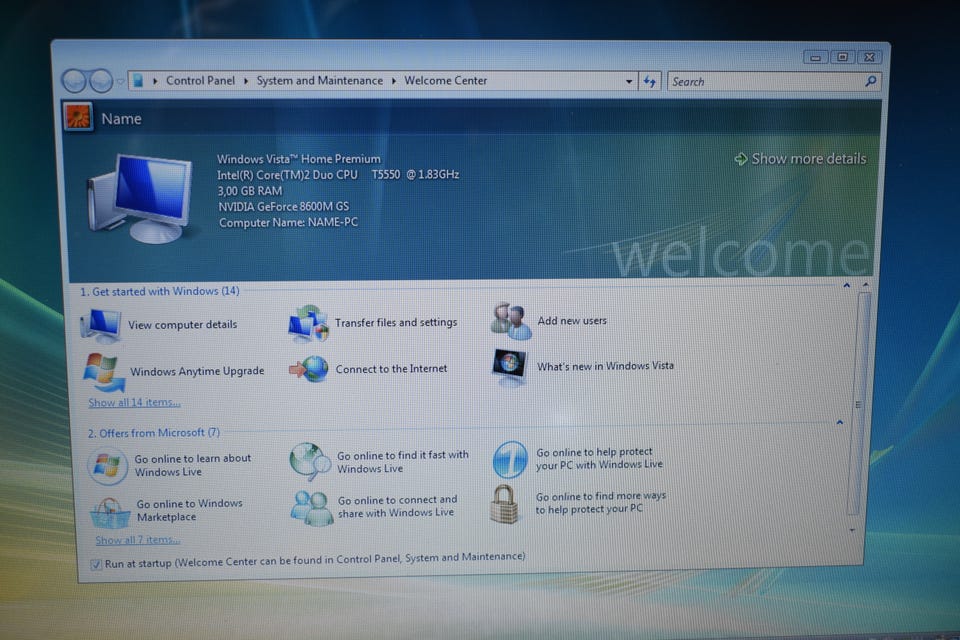Click Show more details link
Screen dimensions: 960x640
point(809,159)
